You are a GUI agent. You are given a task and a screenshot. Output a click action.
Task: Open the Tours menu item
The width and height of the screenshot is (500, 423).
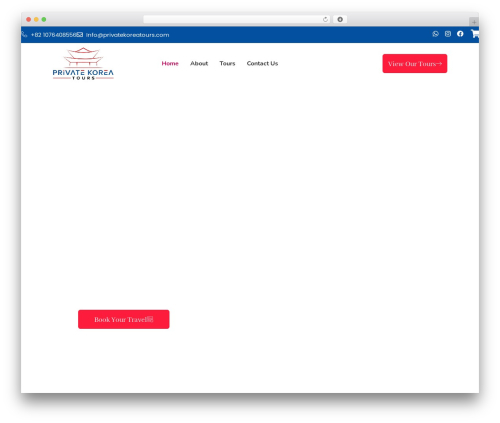coord(227,63)
